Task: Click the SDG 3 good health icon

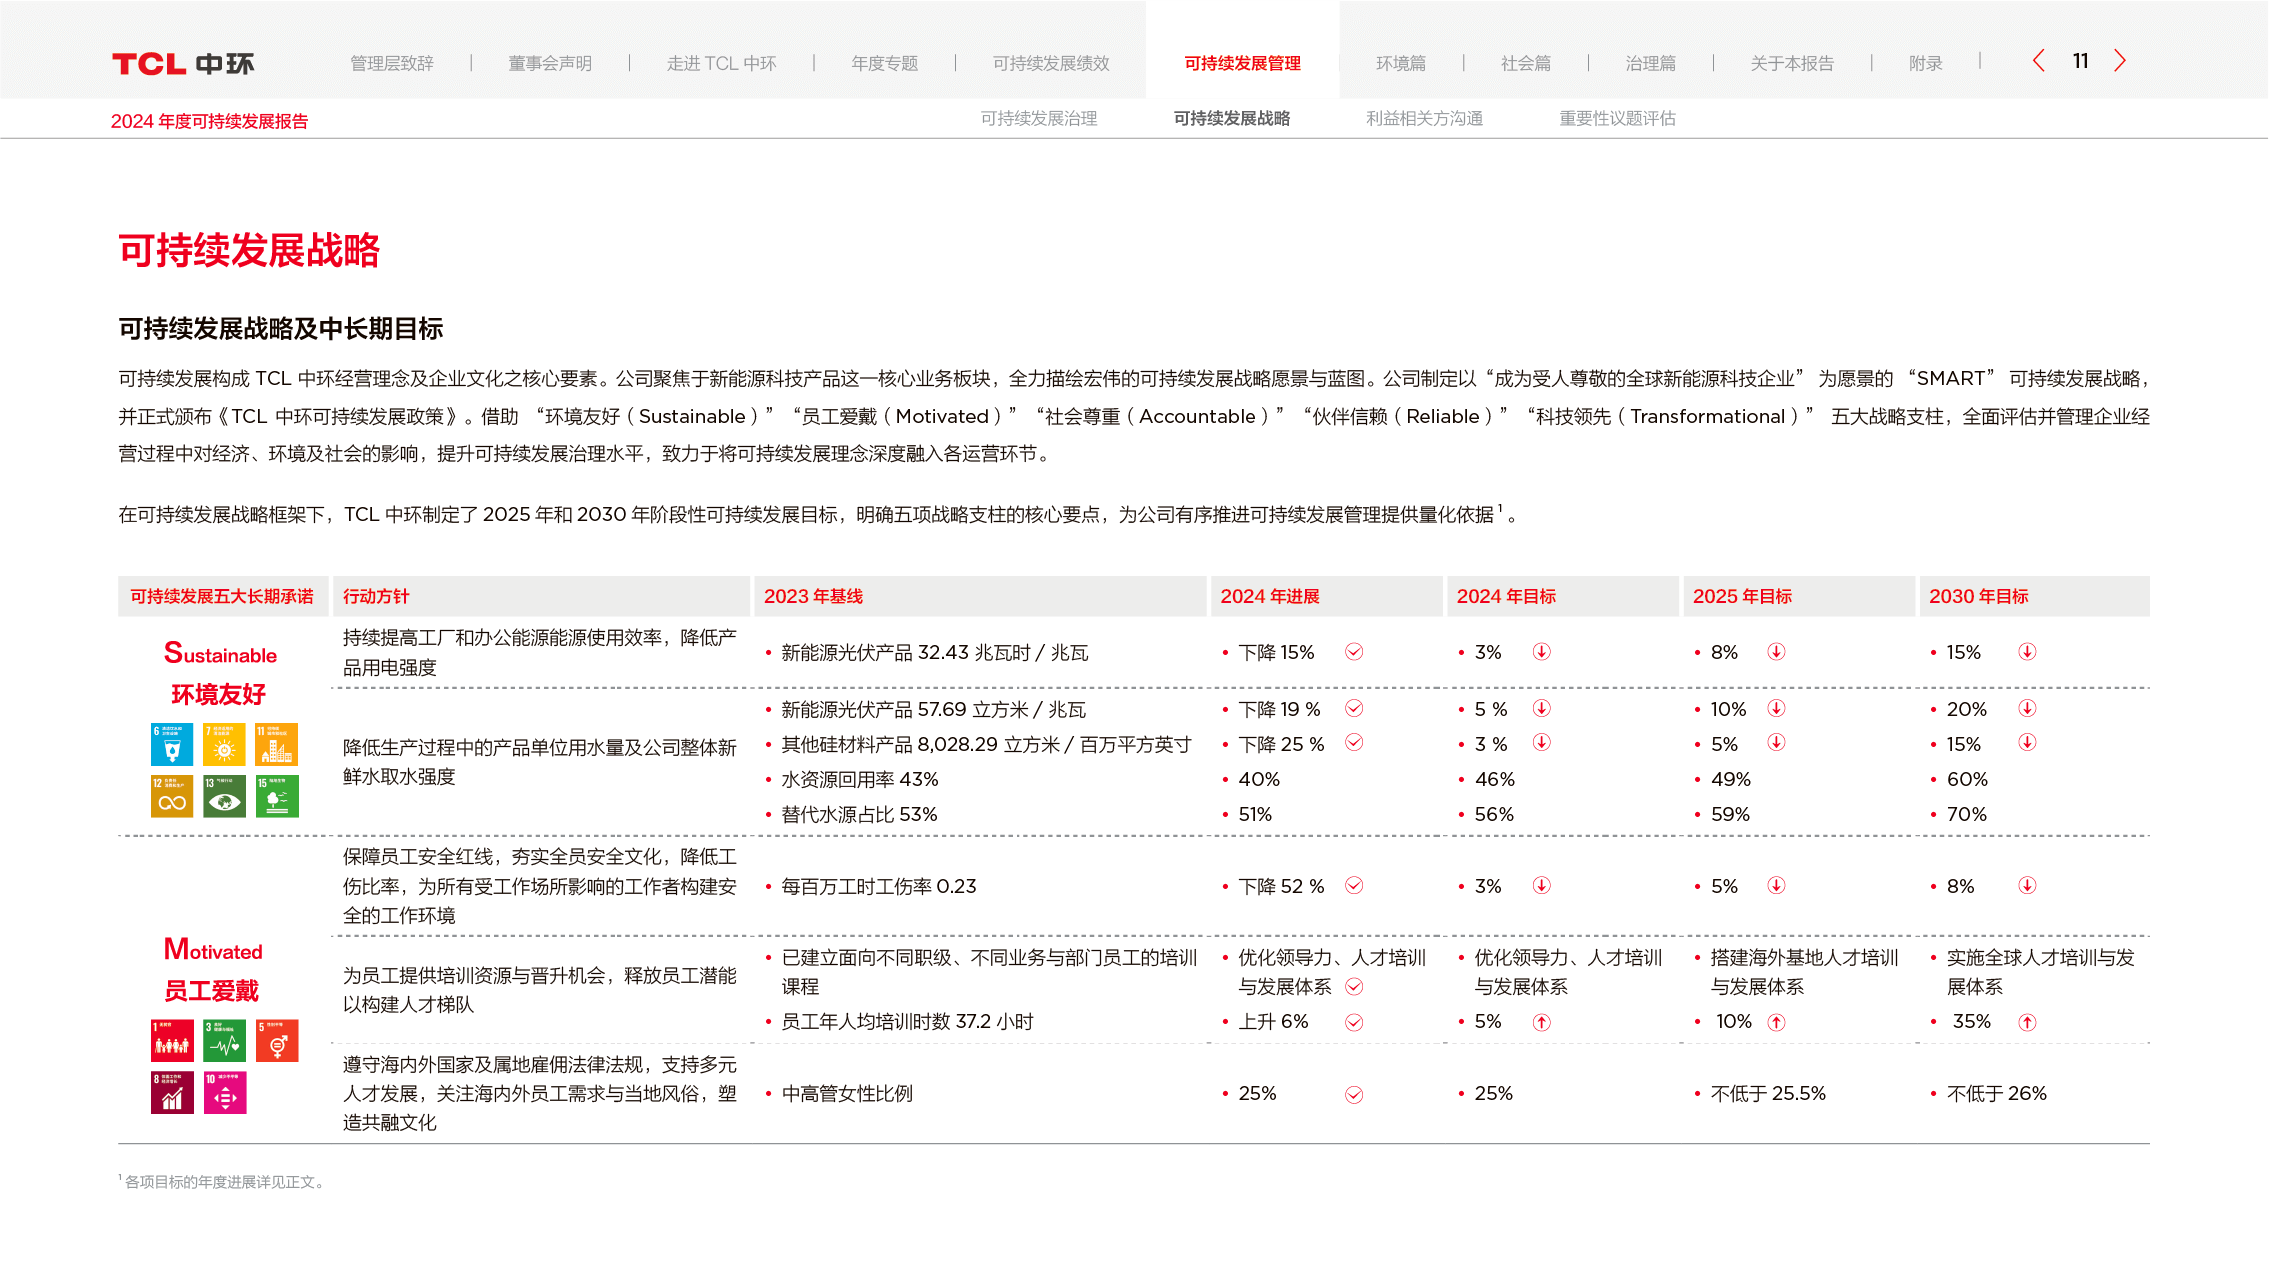Action: point(224,1040)
